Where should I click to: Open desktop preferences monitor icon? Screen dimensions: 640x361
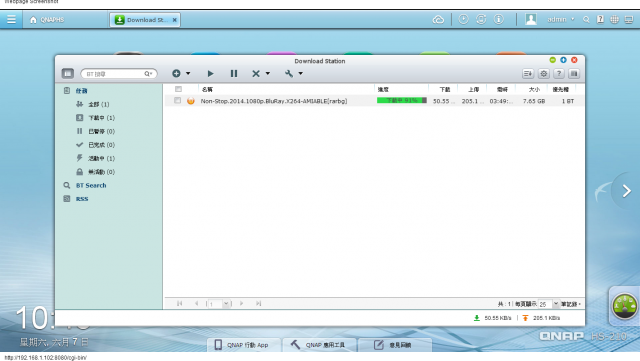click(629, 19)
